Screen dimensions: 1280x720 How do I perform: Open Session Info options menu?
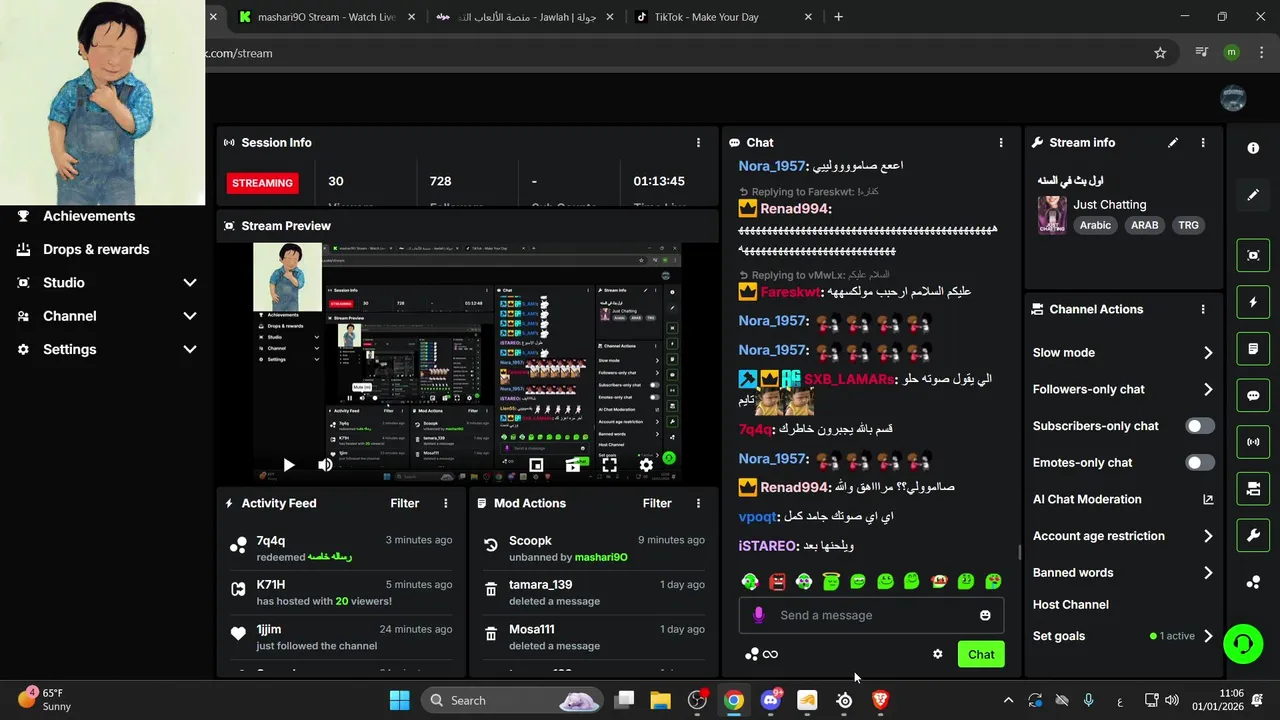click(x=698, y=143)
